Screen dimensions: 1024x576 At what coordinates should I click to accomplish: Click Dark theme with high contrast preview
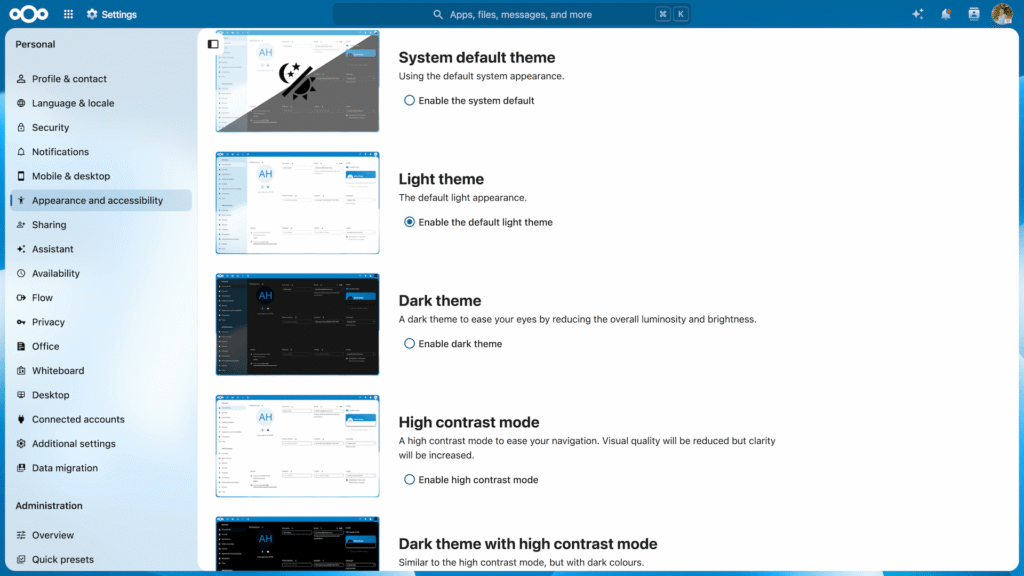pos(297,543)
